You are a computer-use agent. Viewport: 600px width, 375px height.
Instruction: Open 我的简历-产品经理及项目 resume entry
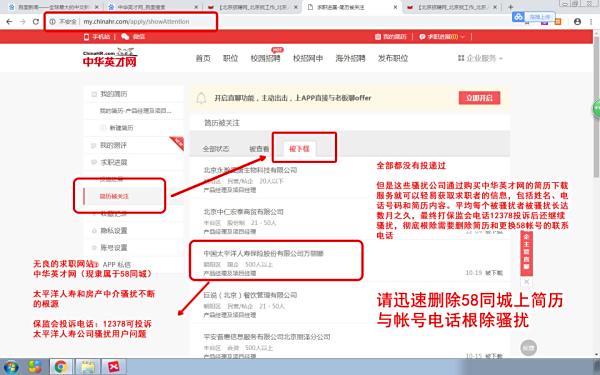tap(135, 111)
